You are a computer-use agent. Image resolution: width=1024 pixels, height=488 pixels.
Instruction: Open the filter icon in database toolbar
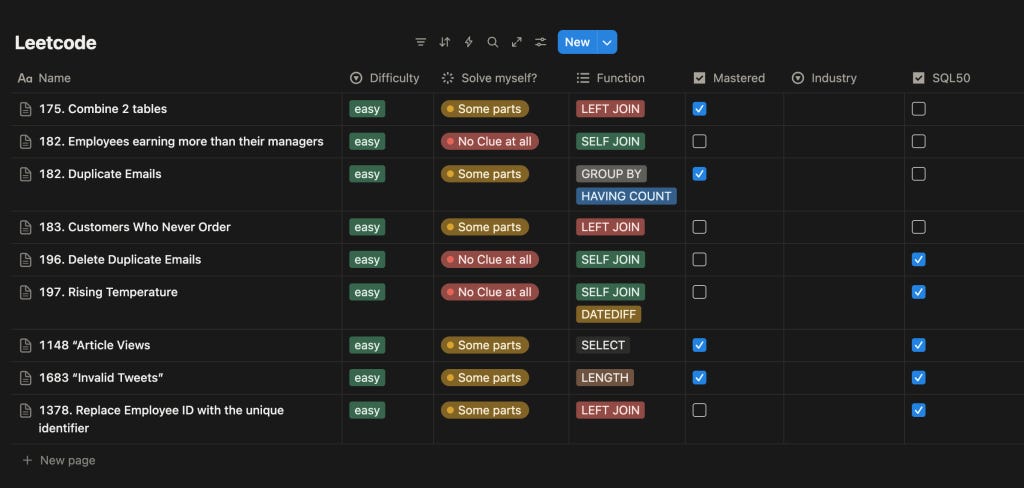pyautogui.click(x=421, y=42)
